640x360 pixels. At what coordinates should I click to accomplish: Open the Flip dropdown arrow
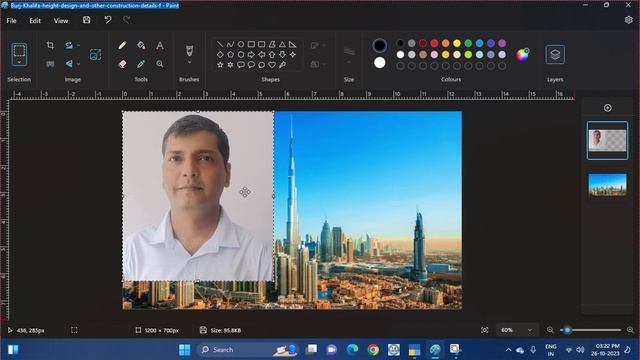tap(78, 64)
